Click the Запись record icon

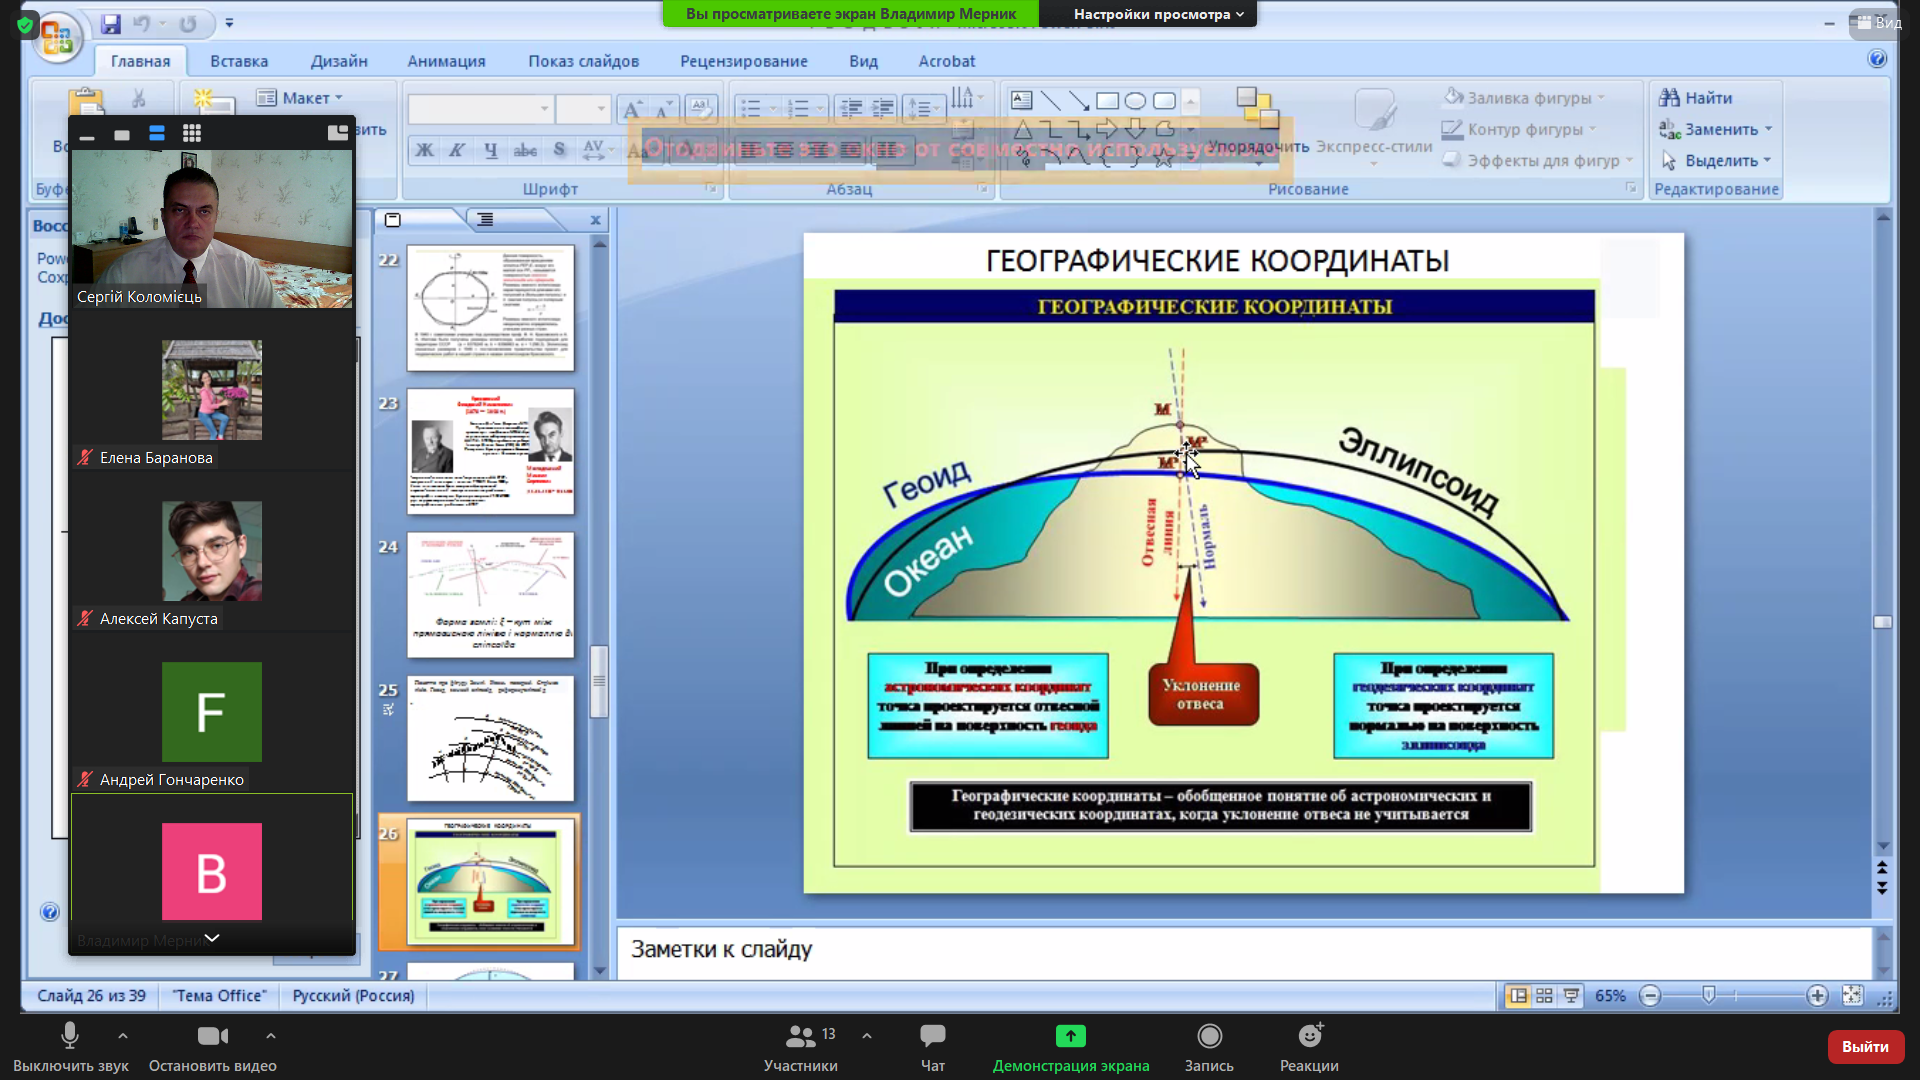tap(1209, 1036)
